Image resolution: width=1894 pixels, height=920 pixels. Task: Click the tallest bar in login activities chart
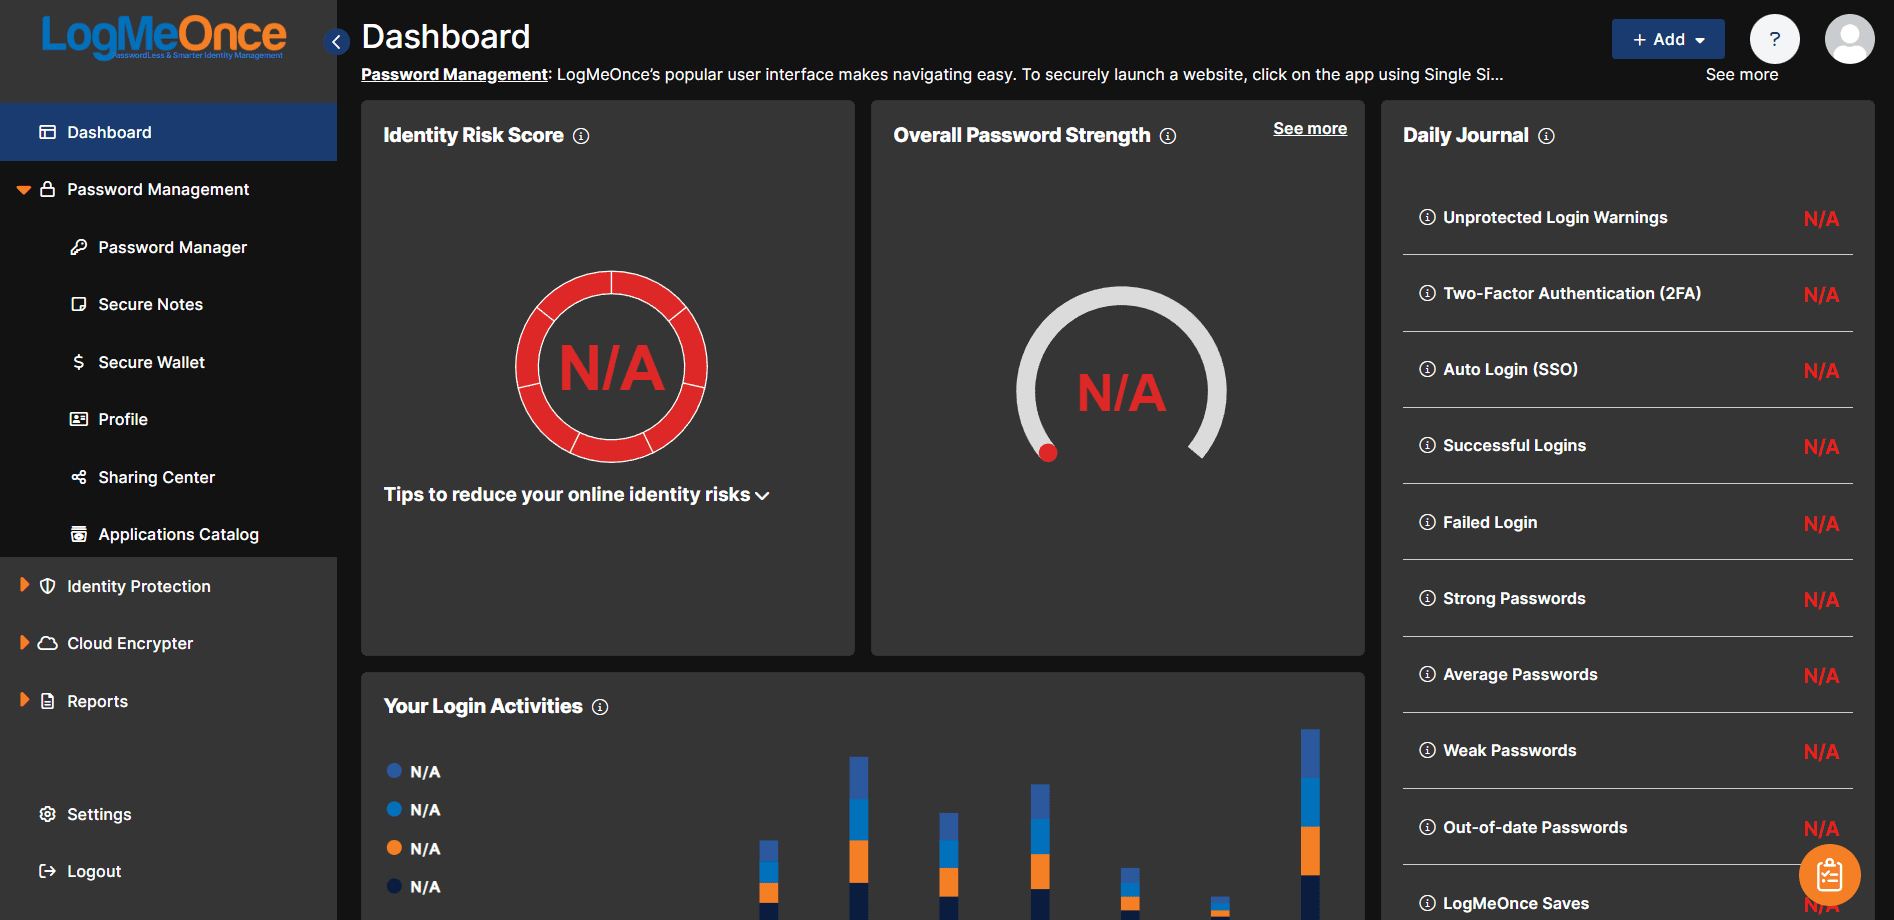[1310, 824]
